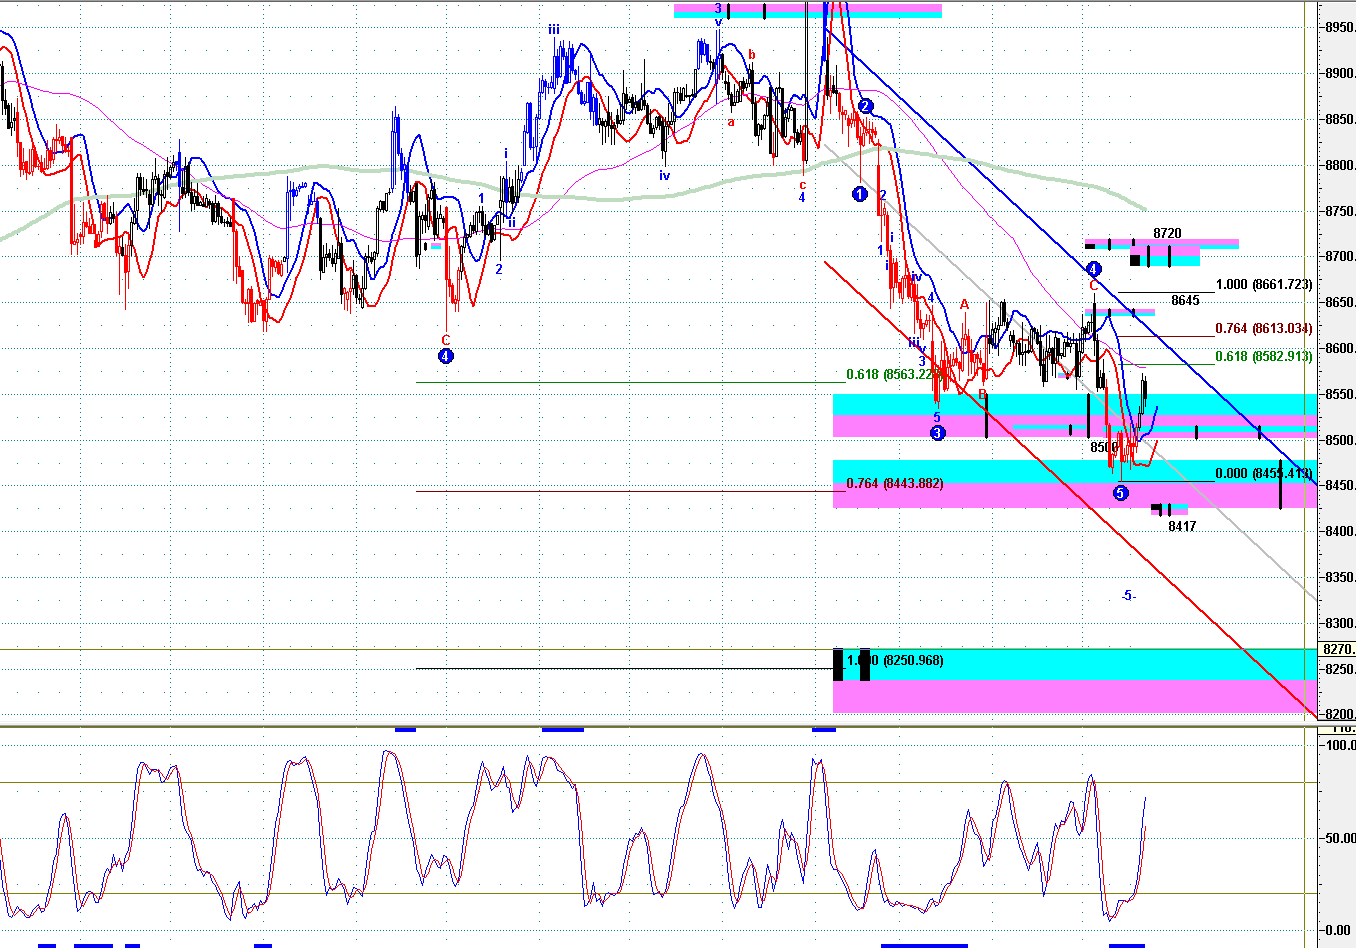Select the -5- projected wave label
Screen dimensions: 1356x948
pyautogui.click(x=1128, y=596)
